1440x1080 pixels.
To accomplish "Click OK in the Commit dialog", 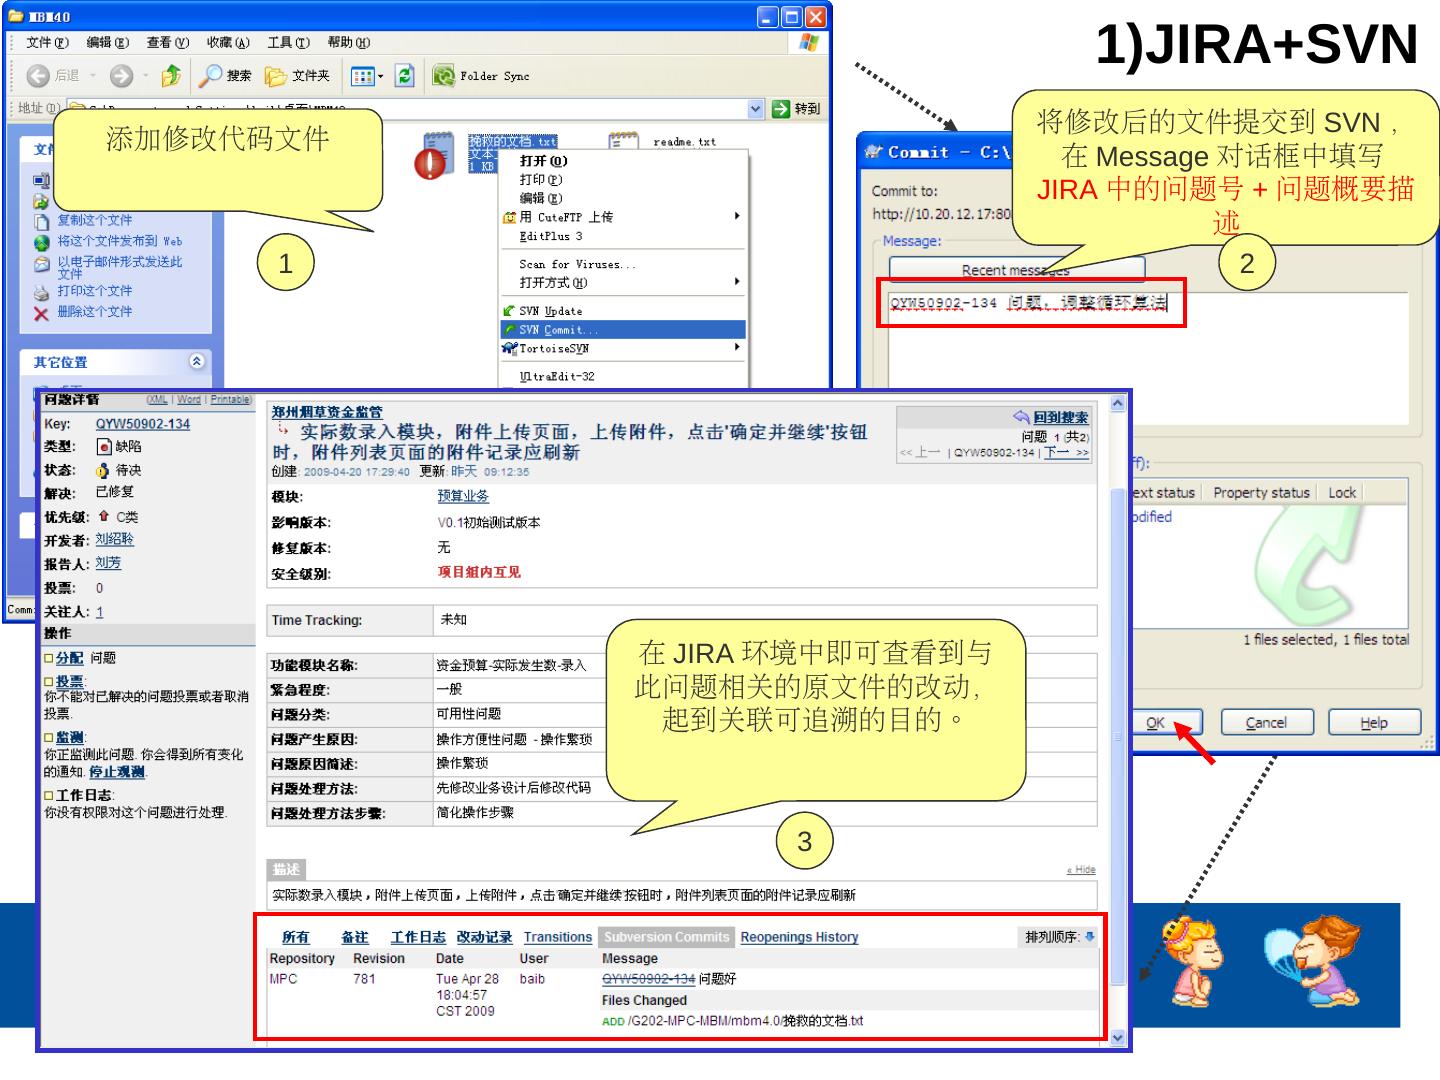I will coord(1155,723).
